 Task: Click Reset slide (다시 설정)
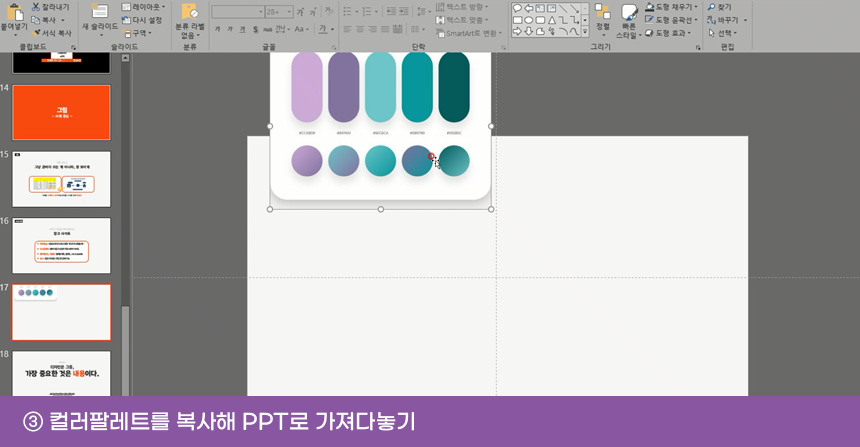tap(142, 20)
